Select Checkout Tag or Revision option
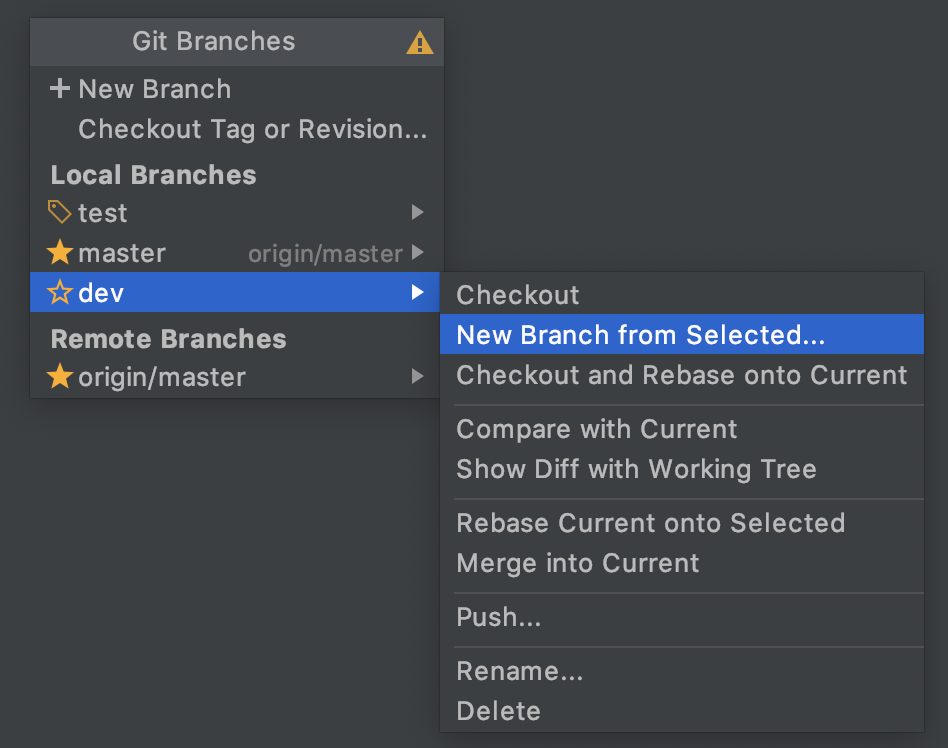This screenshot has height=748, width=948. (253, 129)
